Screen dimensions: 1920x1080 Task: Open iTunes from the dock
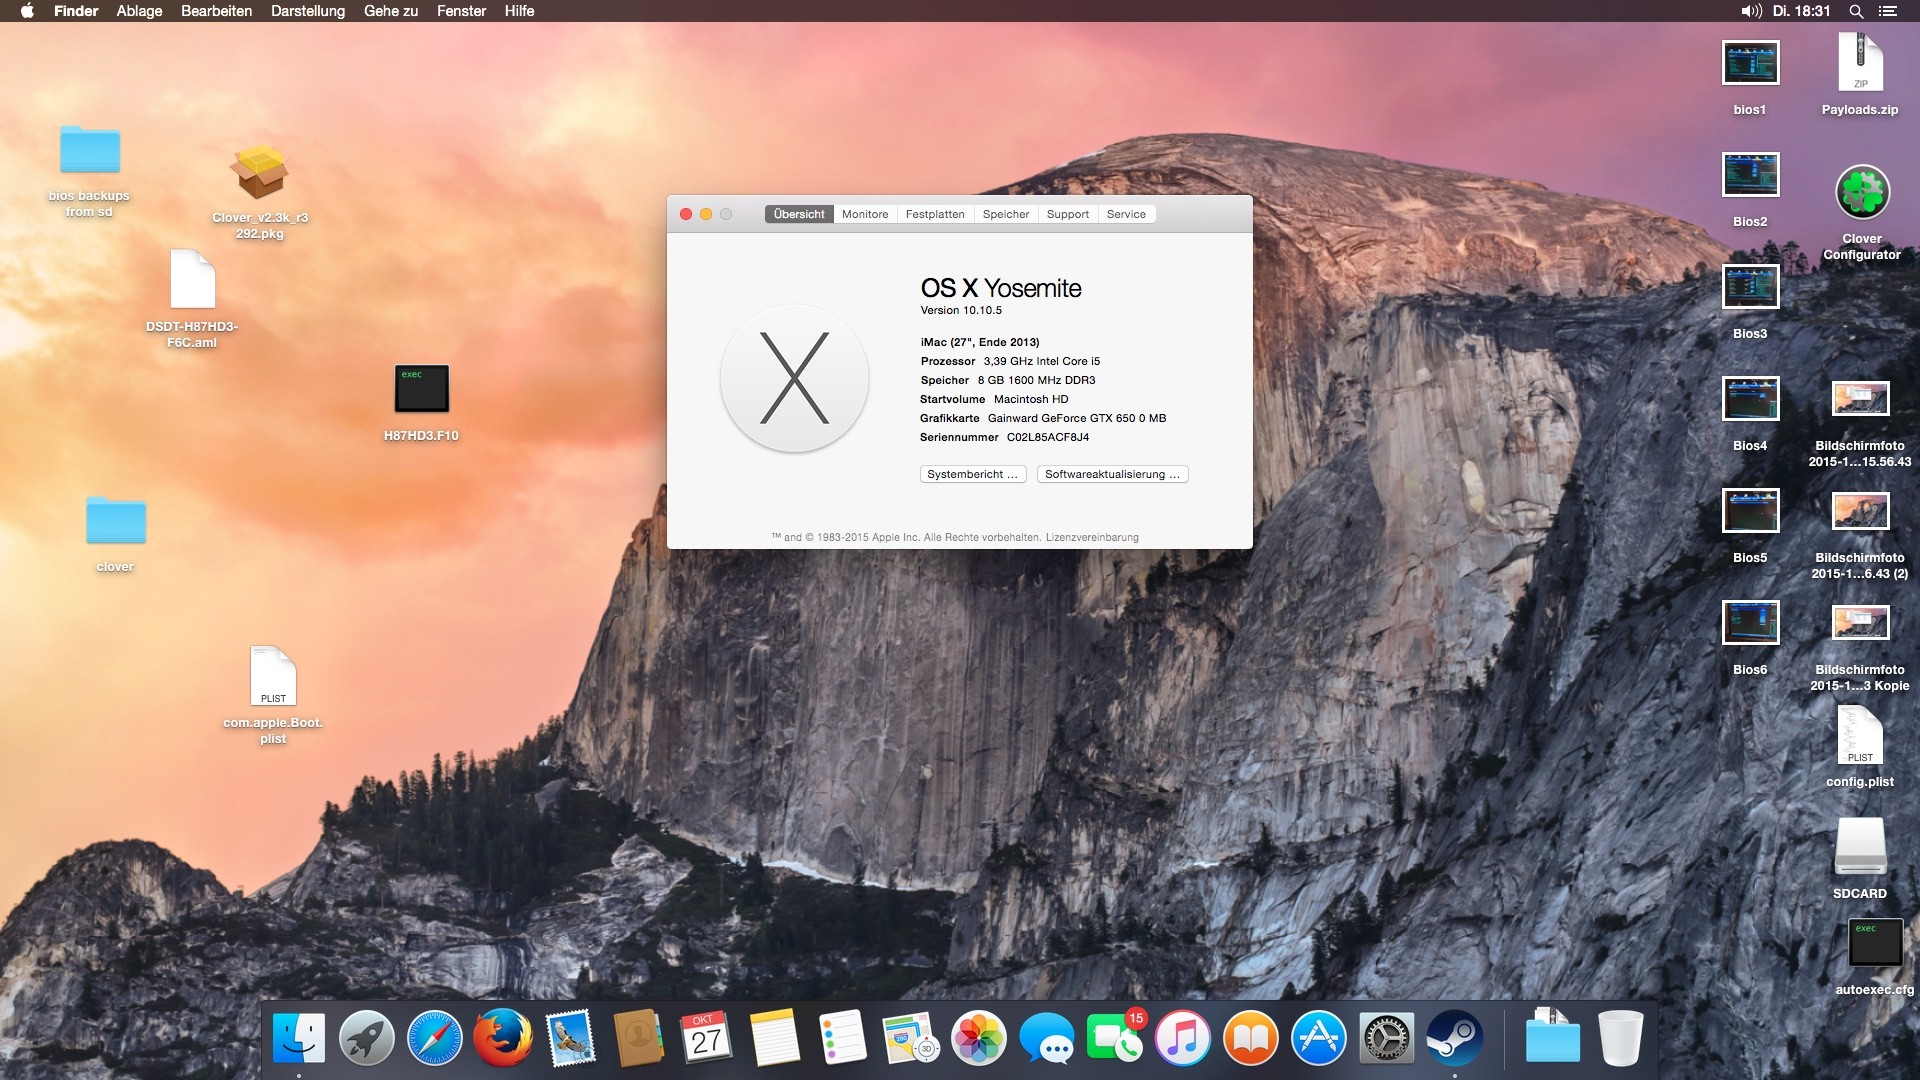click(1182, 1037)
